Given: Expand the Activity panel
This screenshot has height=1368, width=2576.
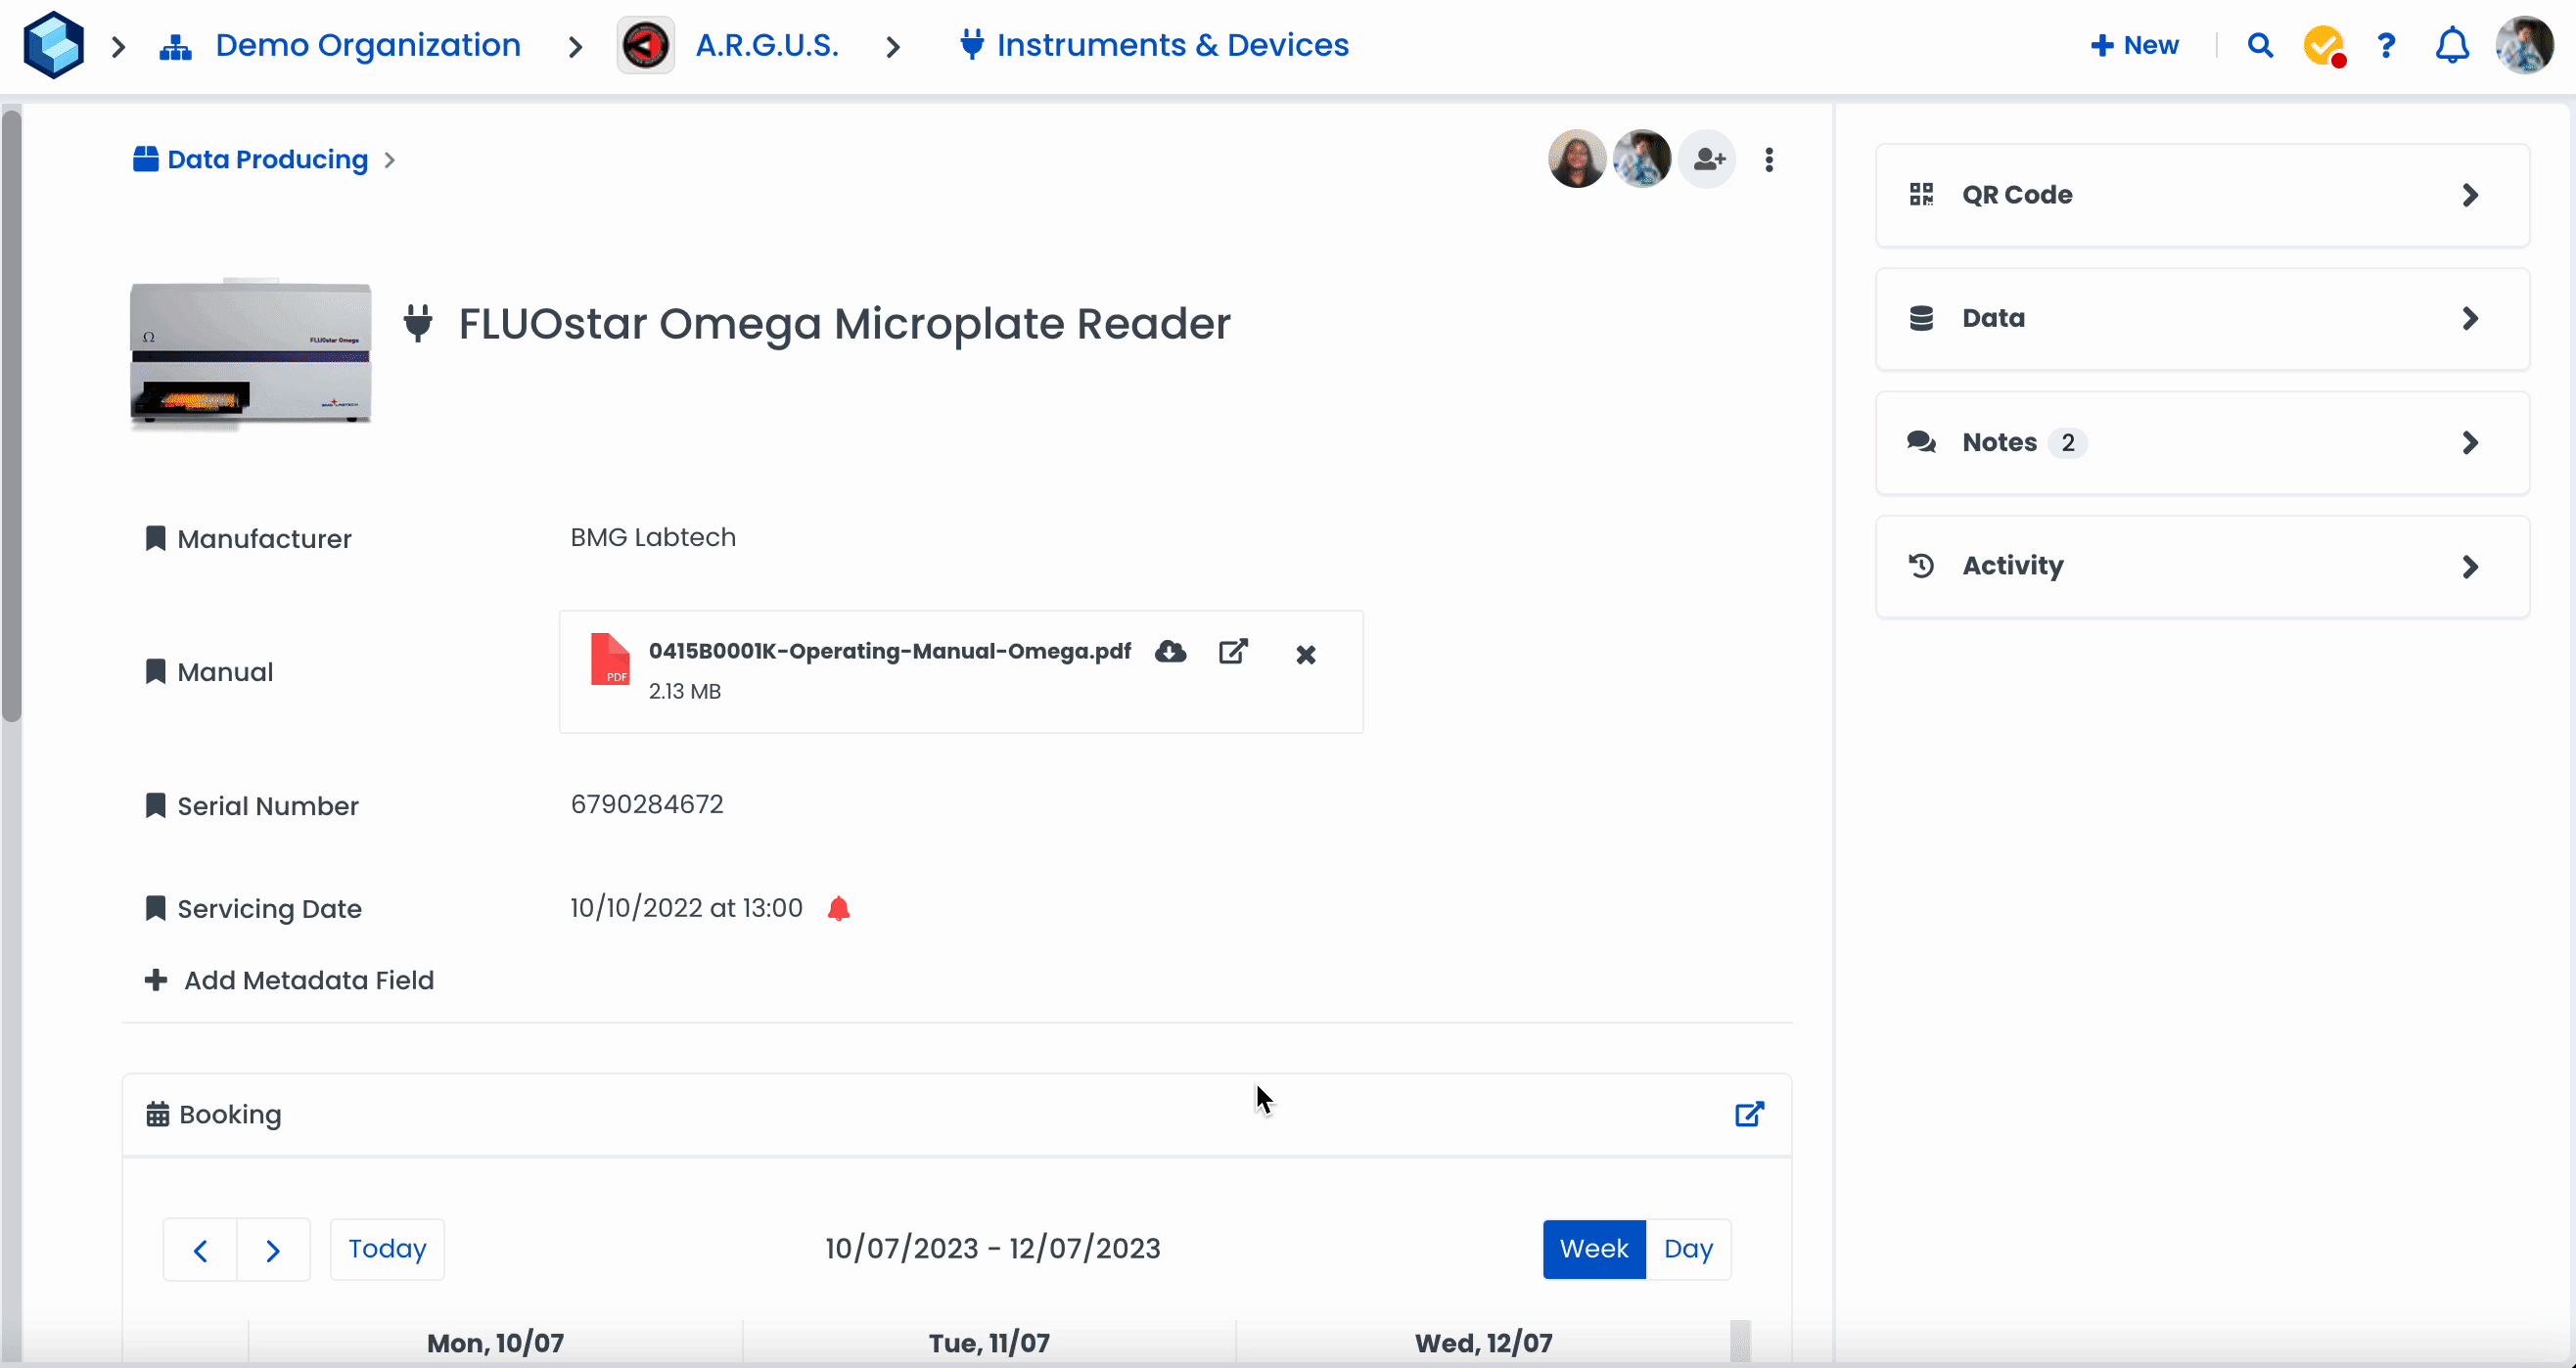Looking at the screenshot, I should tap(2202, 566).
